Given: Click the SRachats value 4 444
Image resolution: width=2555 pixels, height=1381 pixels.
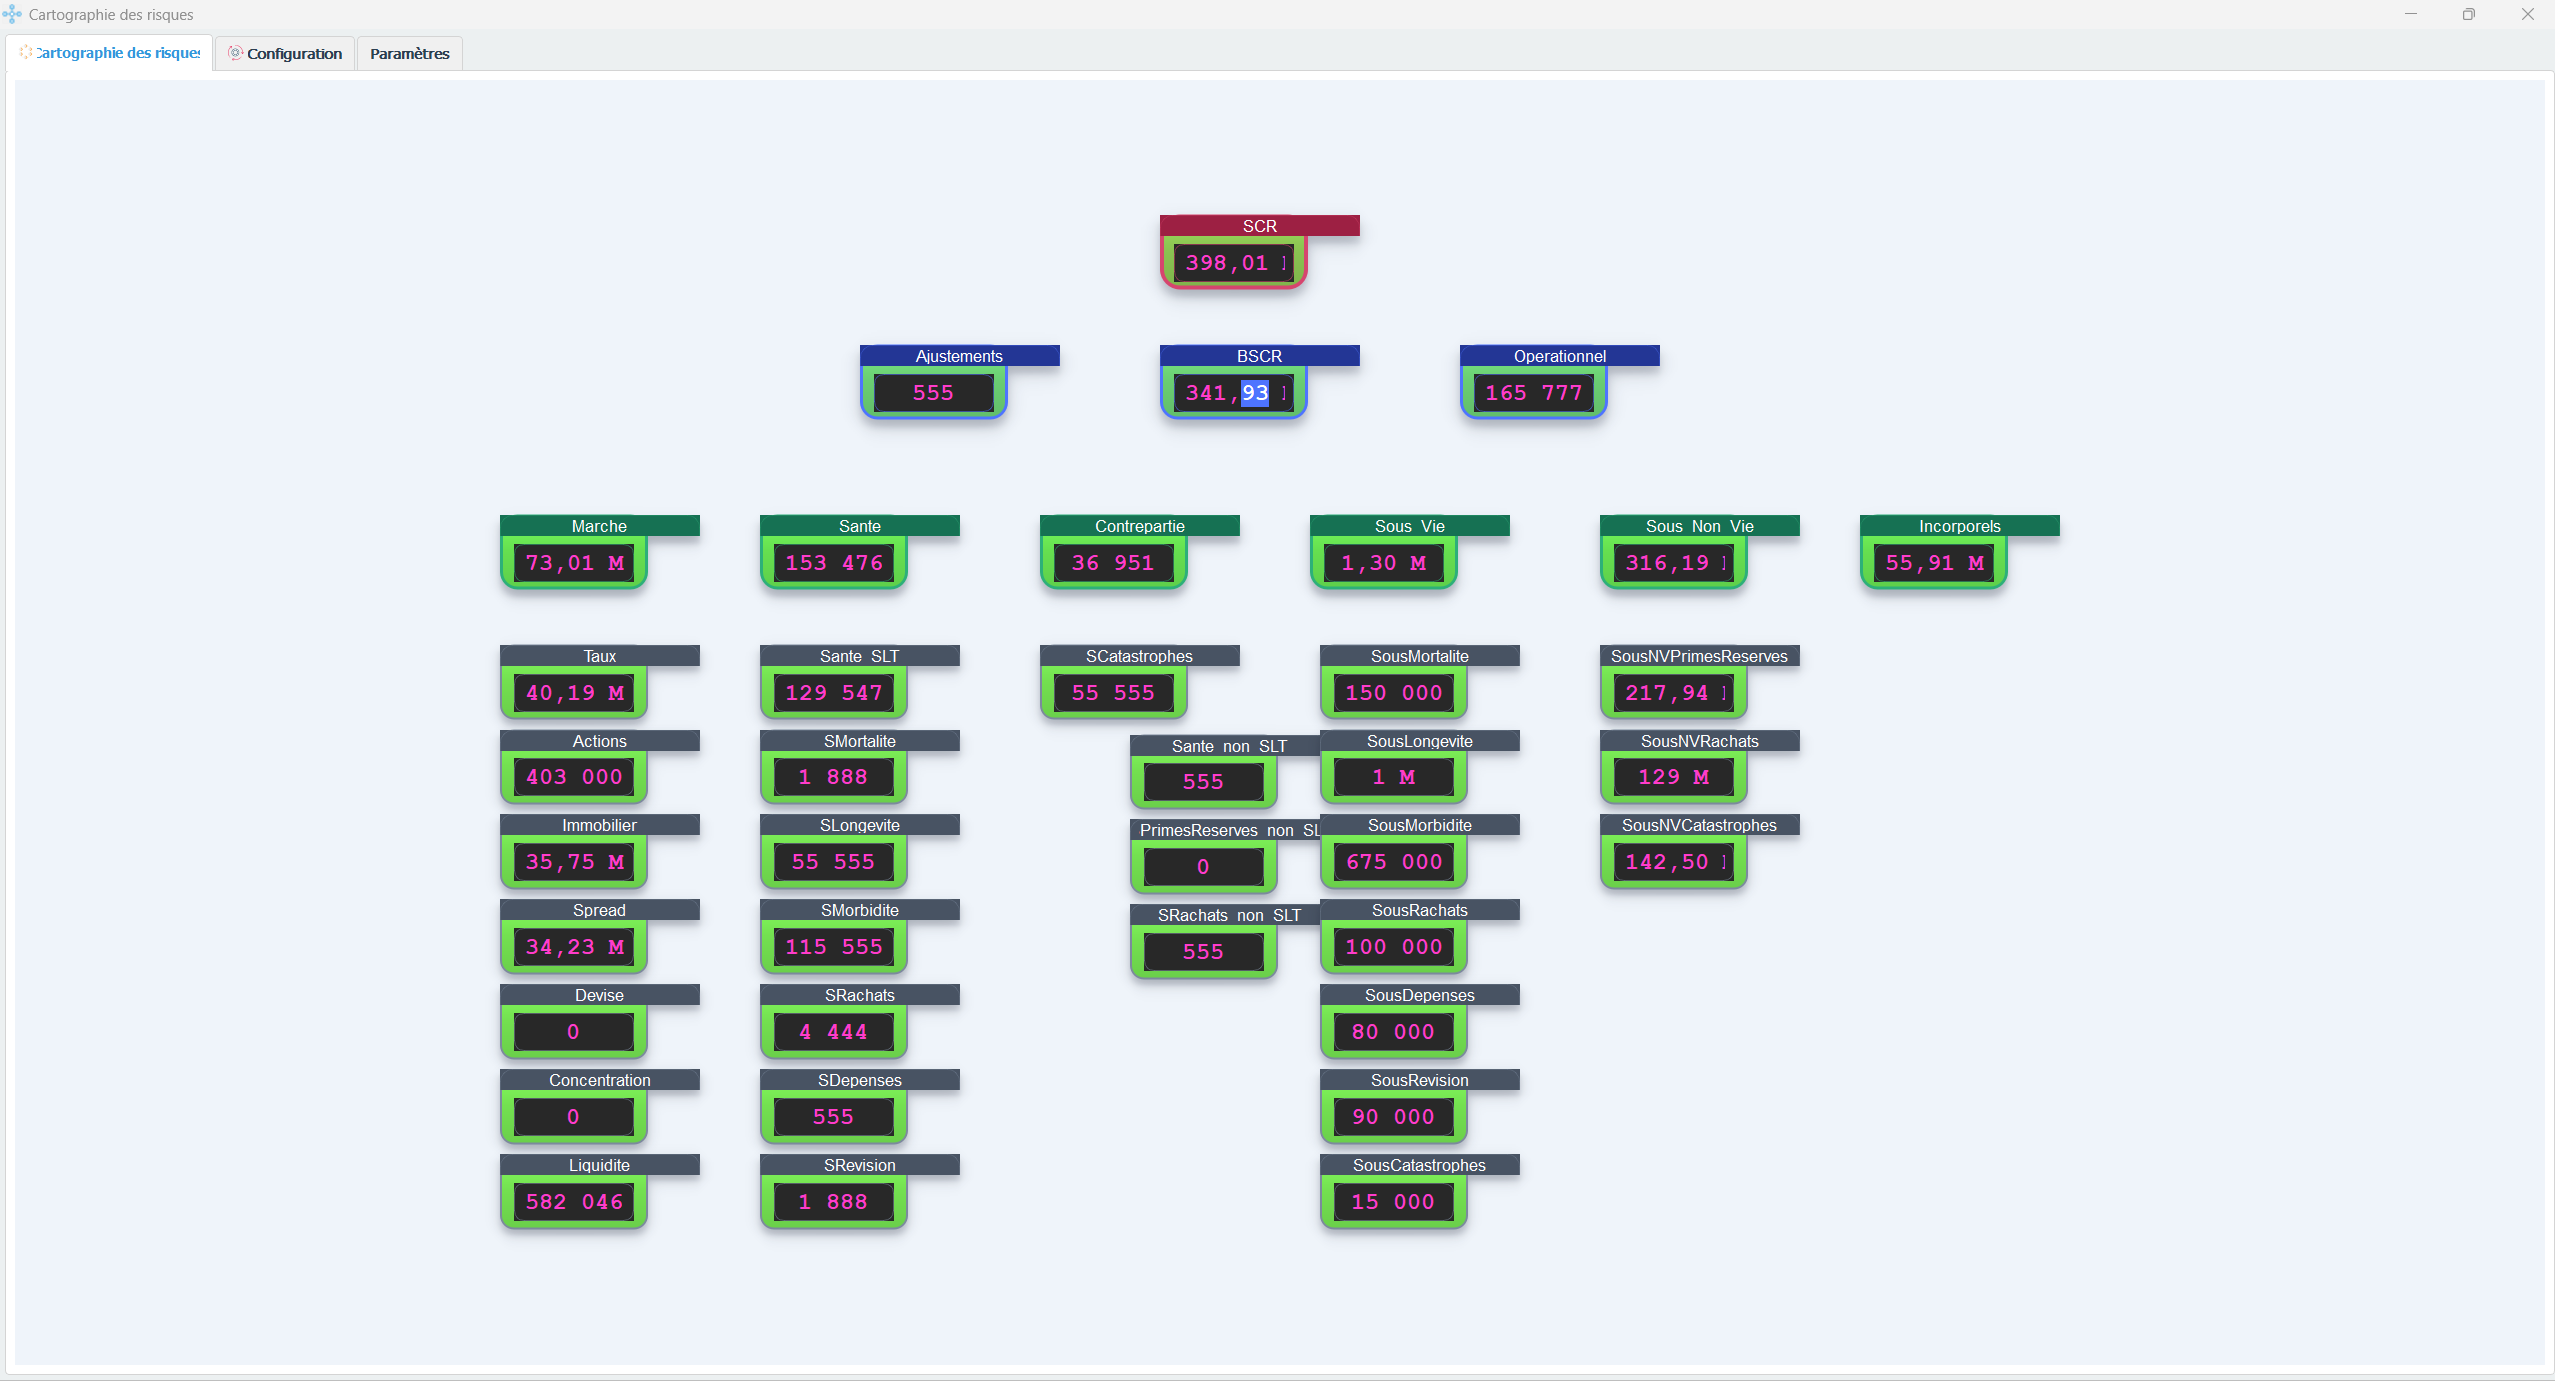Looking at the screenshot, I should (x=834, y=1032).
